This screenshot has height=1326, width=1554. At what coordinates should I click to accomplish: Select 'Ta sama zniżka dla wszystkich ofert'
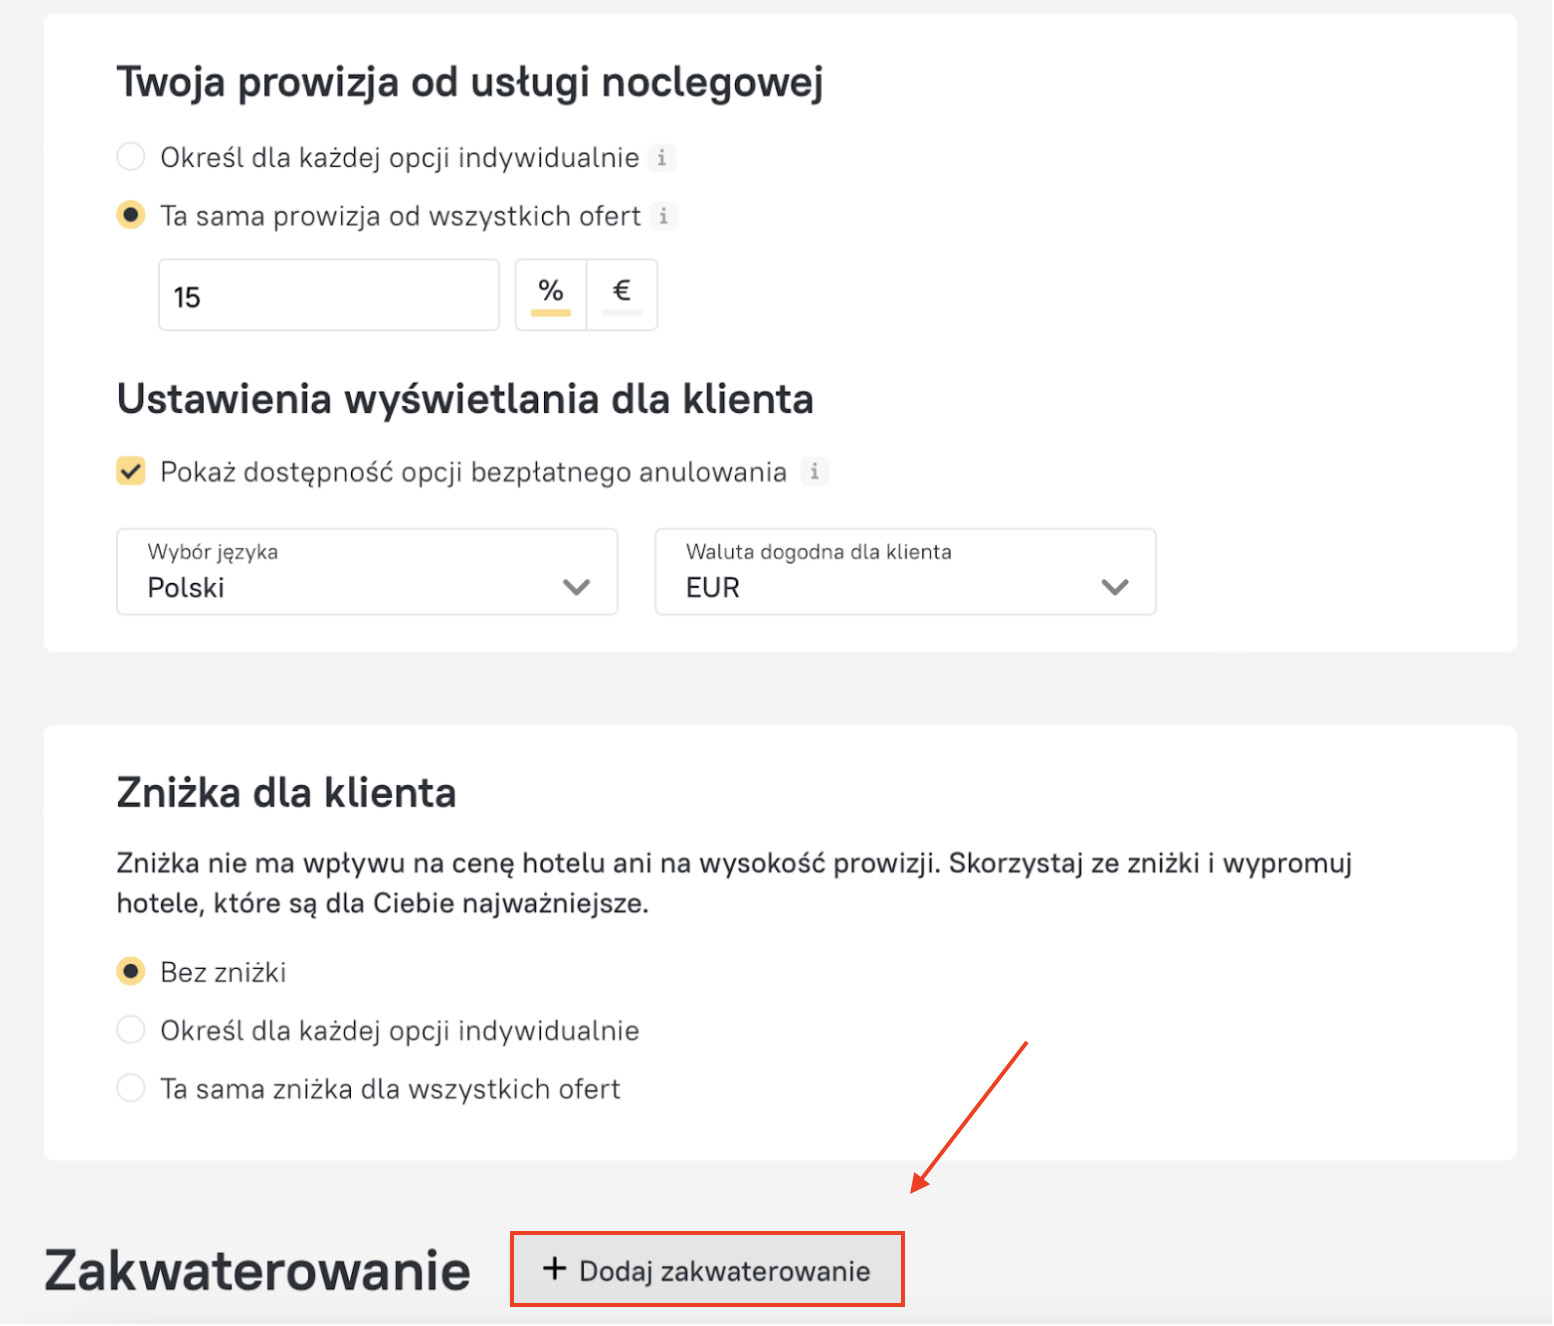131,1088
